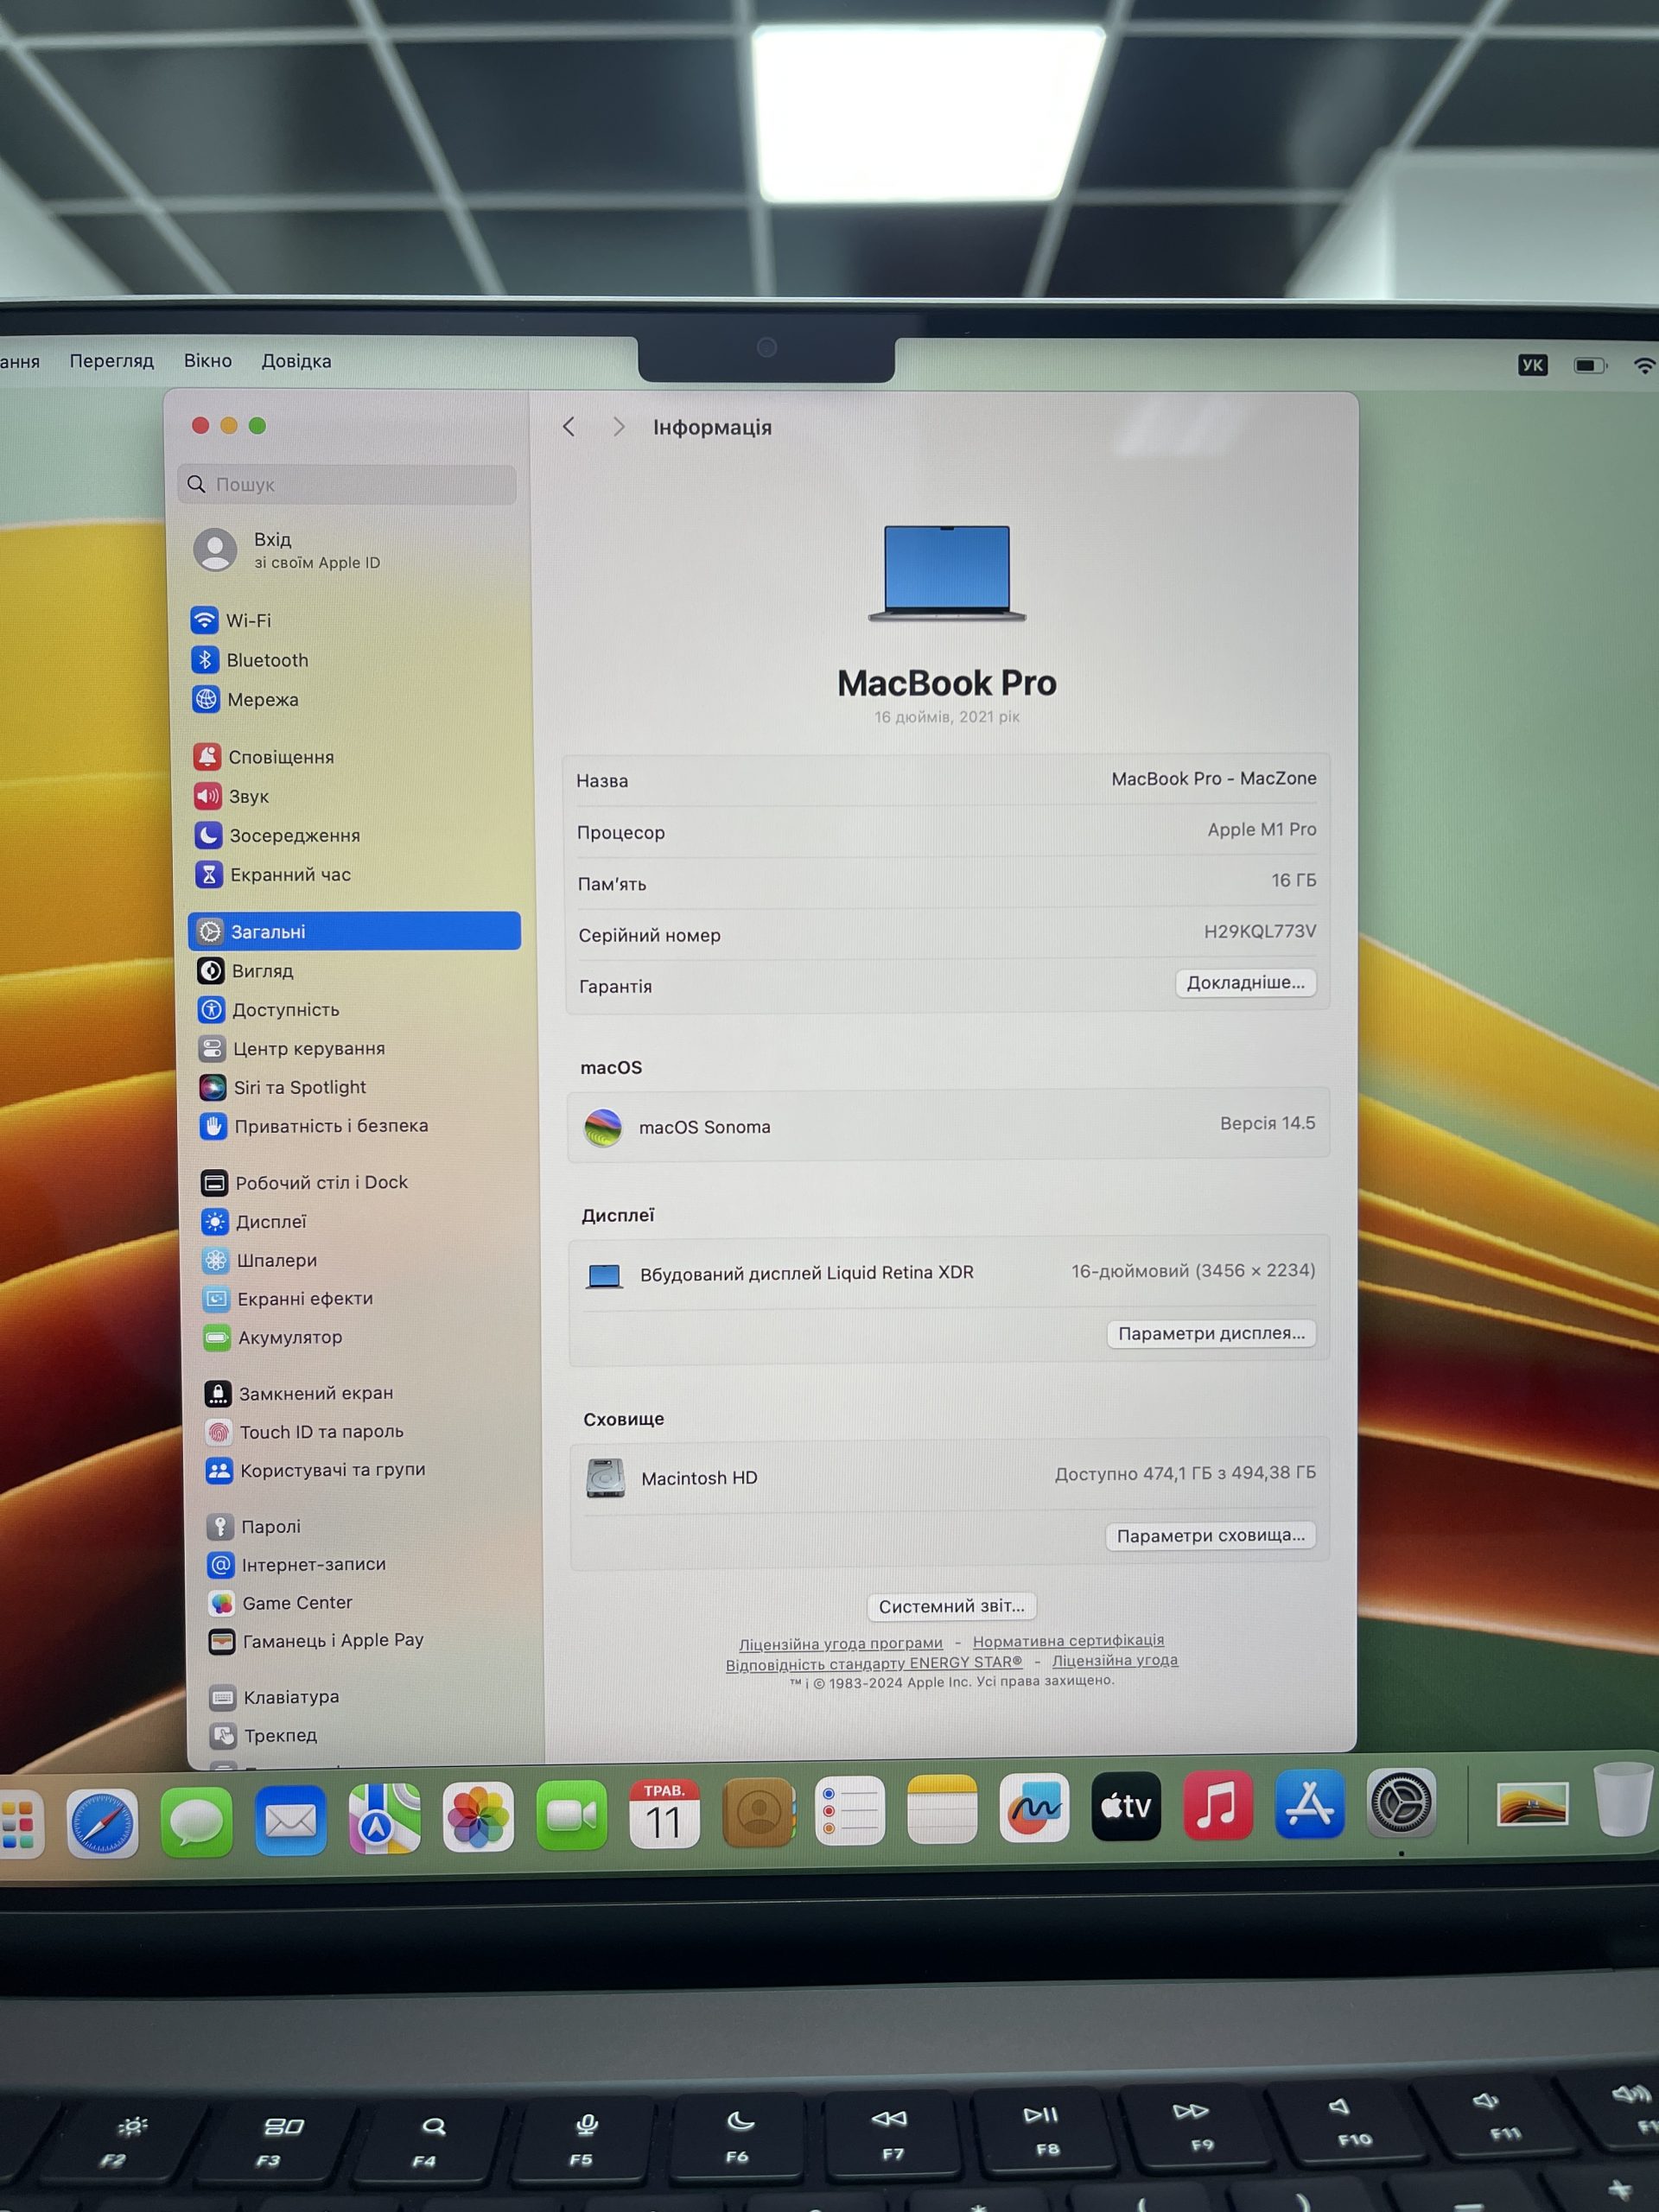Open Довідка menu in menu bar
The image size is (1659, 2212).
296,361
